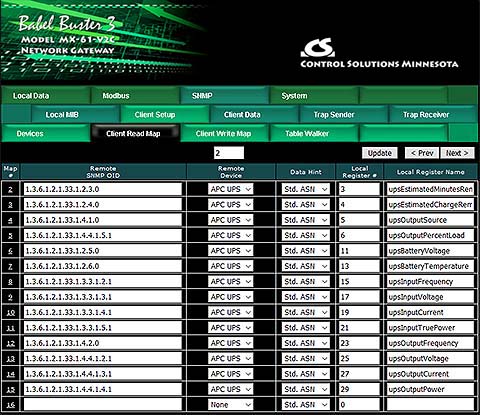The height and width of the screenshot is (415, 480).
Task: Click OID field 1.3.6.1.2.1.33.1.4.4.1.5.1
Action: tap(103, 236)
